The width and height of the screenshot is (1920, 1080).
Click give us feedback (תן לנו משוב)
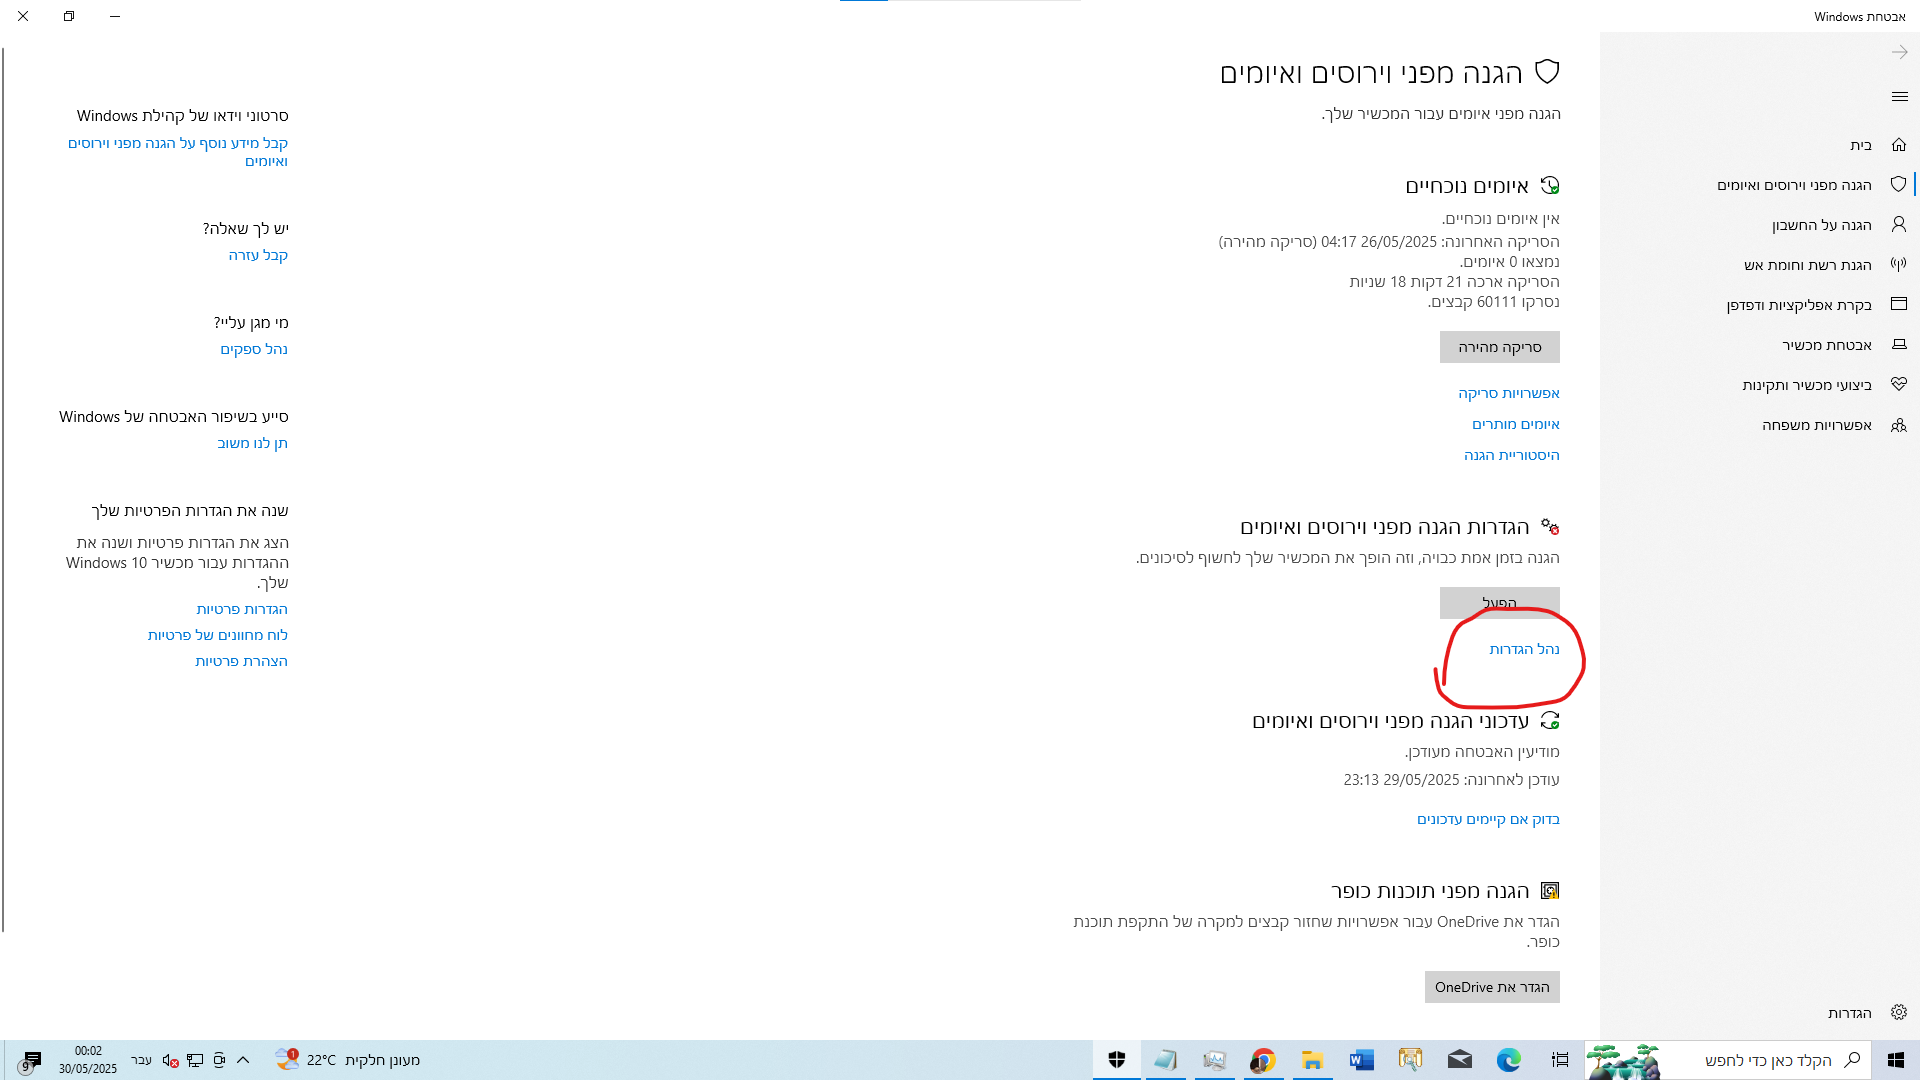[252, 443]
